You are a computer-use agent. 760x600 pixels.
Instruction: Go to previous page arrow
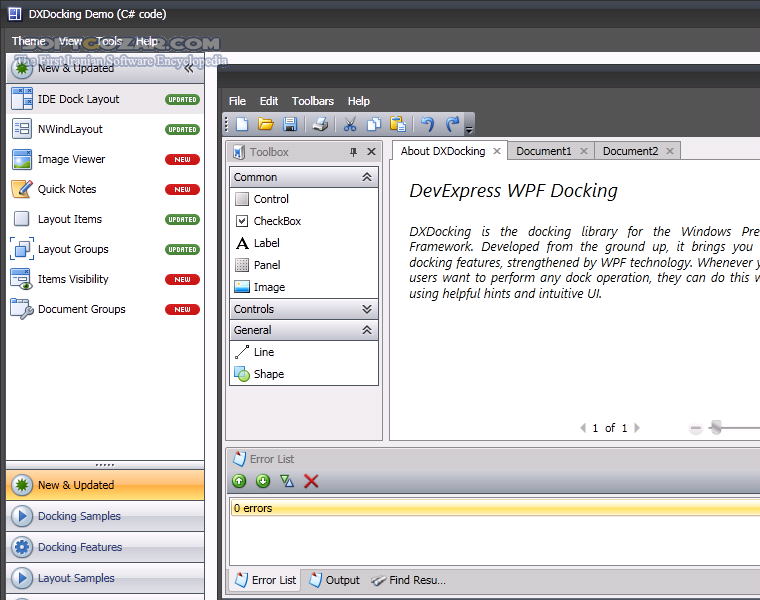(x=583, y=428)
